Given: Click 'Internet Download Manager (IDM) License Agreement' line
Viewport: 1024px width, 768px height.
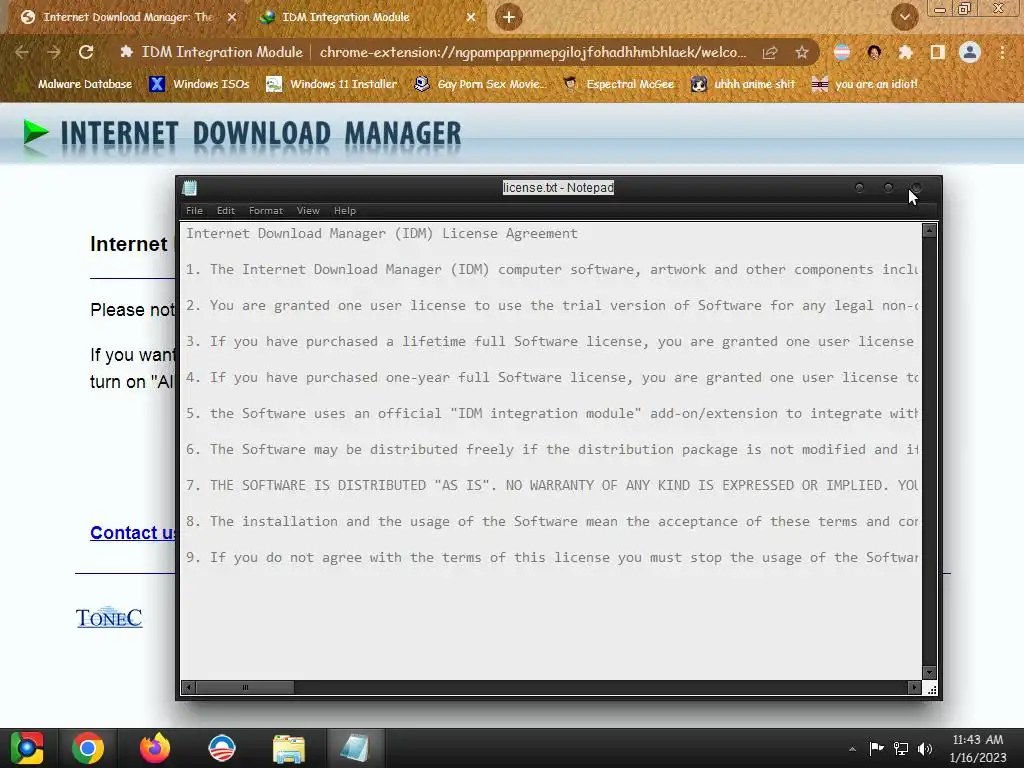Looking at the screenshot, I should tap(381, 233).
